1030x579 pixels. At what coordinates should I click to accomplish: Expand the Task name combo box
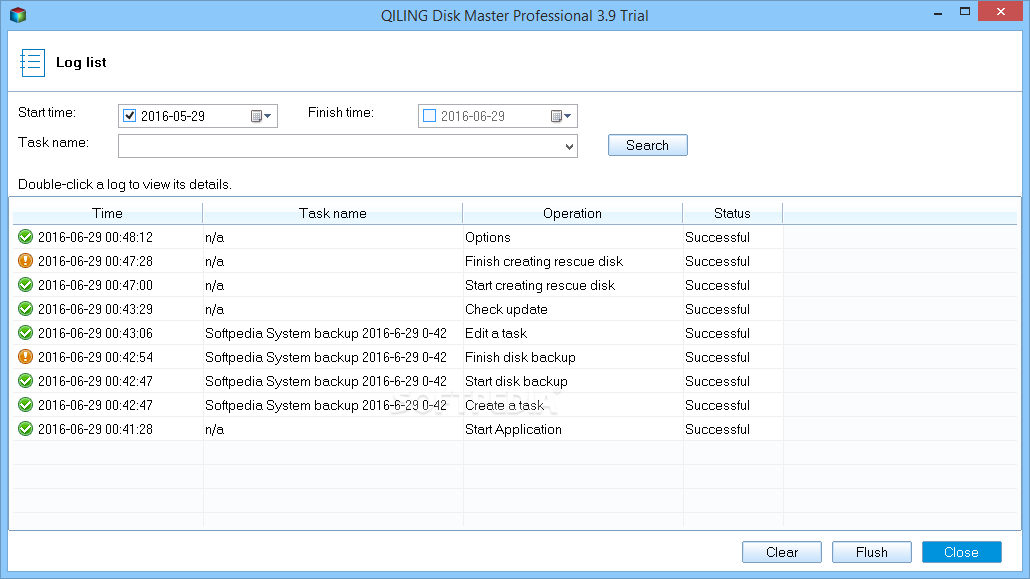569,147
